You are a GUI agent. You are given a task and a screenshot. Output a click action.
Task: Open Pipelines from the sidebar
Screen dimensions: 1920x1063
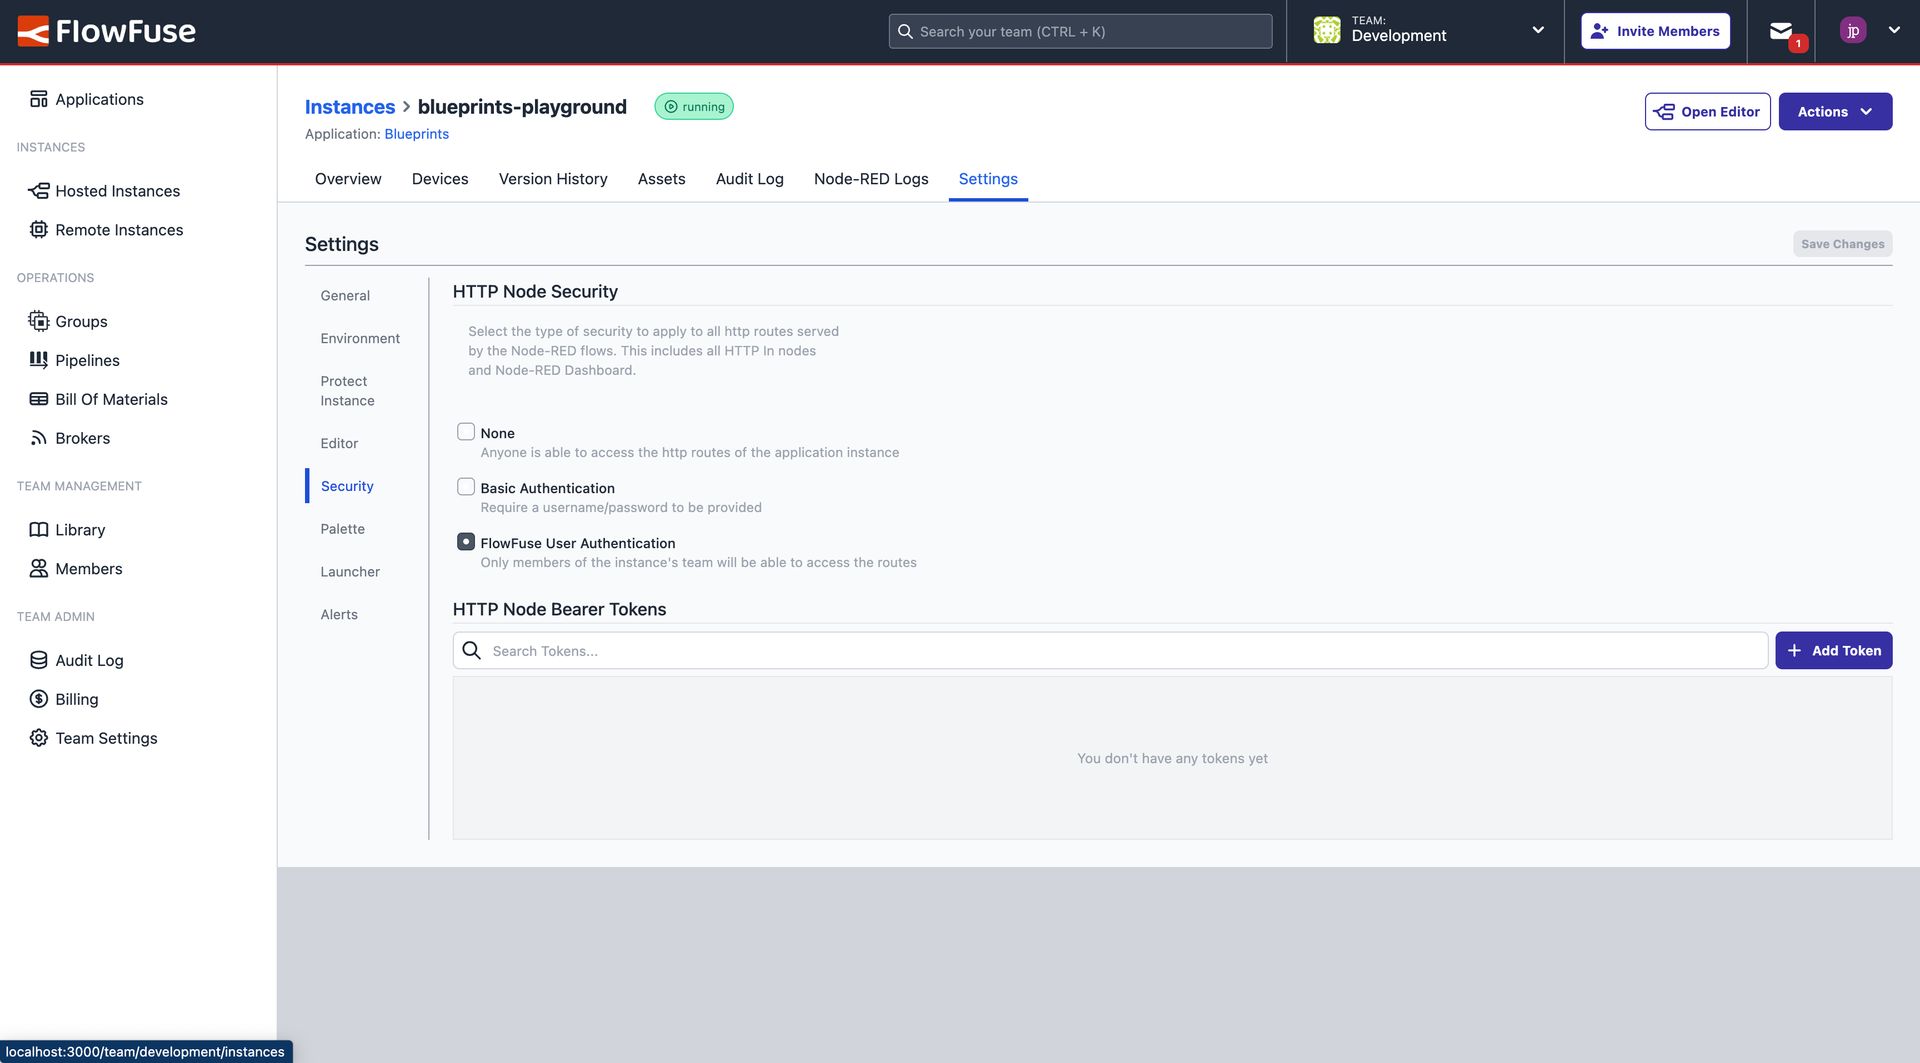[88, 360]
